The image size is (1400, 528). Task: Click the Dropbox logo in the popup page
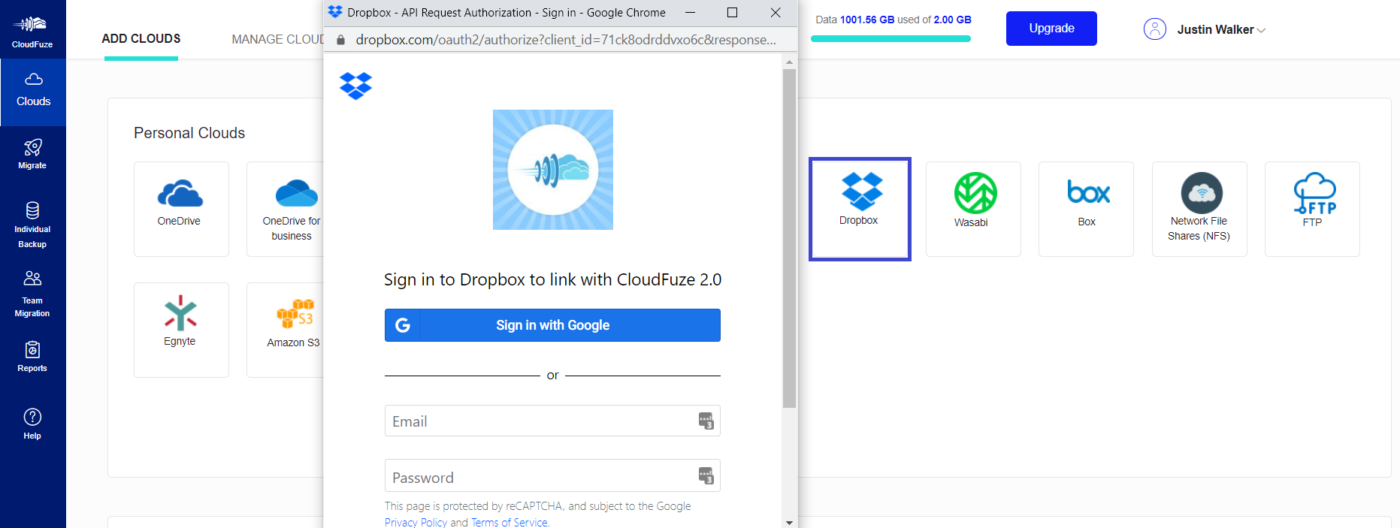point(356,86)
